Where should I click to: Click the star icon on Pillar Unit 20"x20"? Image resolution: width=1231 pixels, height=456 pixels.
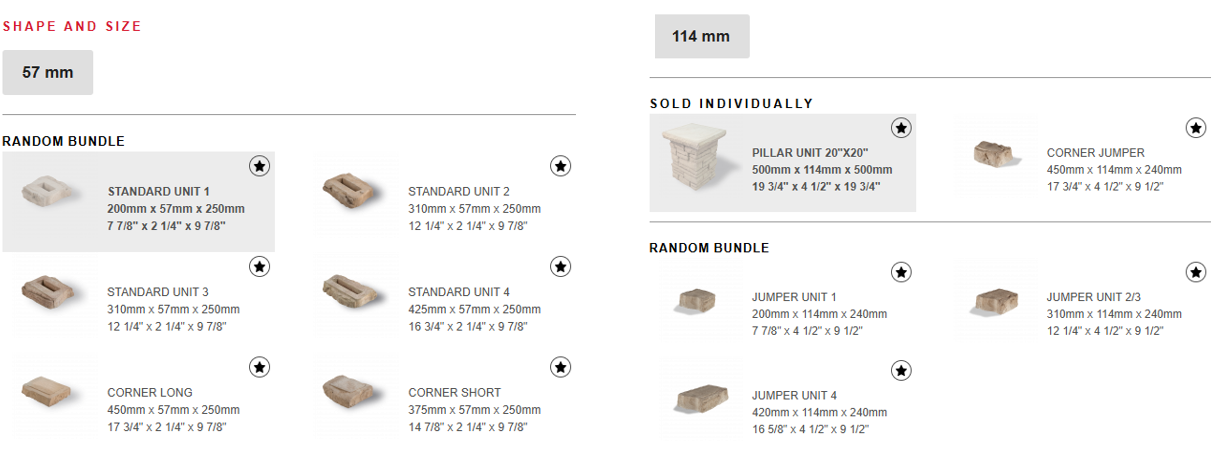tap(901, 128)
